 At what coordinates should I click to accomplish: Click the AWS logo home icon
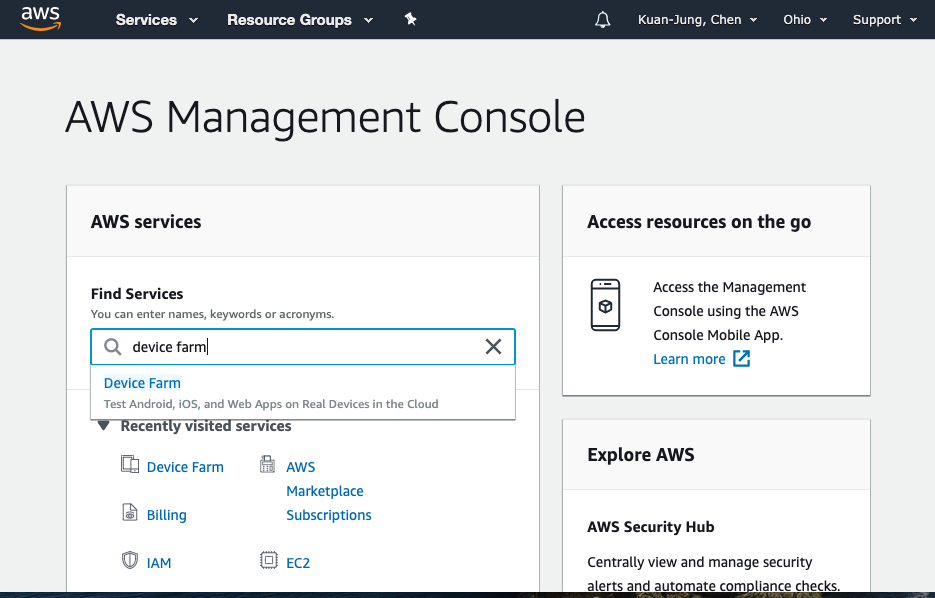pyautogui.click(x=40, y=18)
